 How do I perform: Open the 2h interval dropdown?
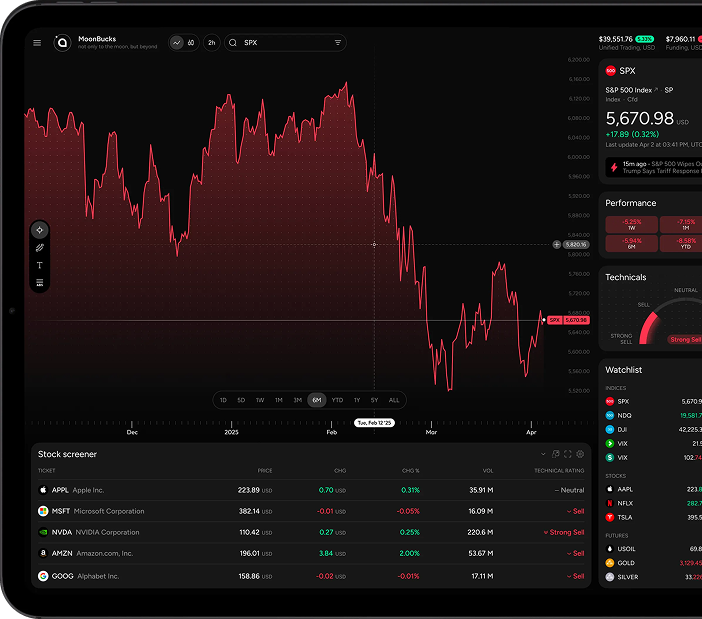pos(212,43)
